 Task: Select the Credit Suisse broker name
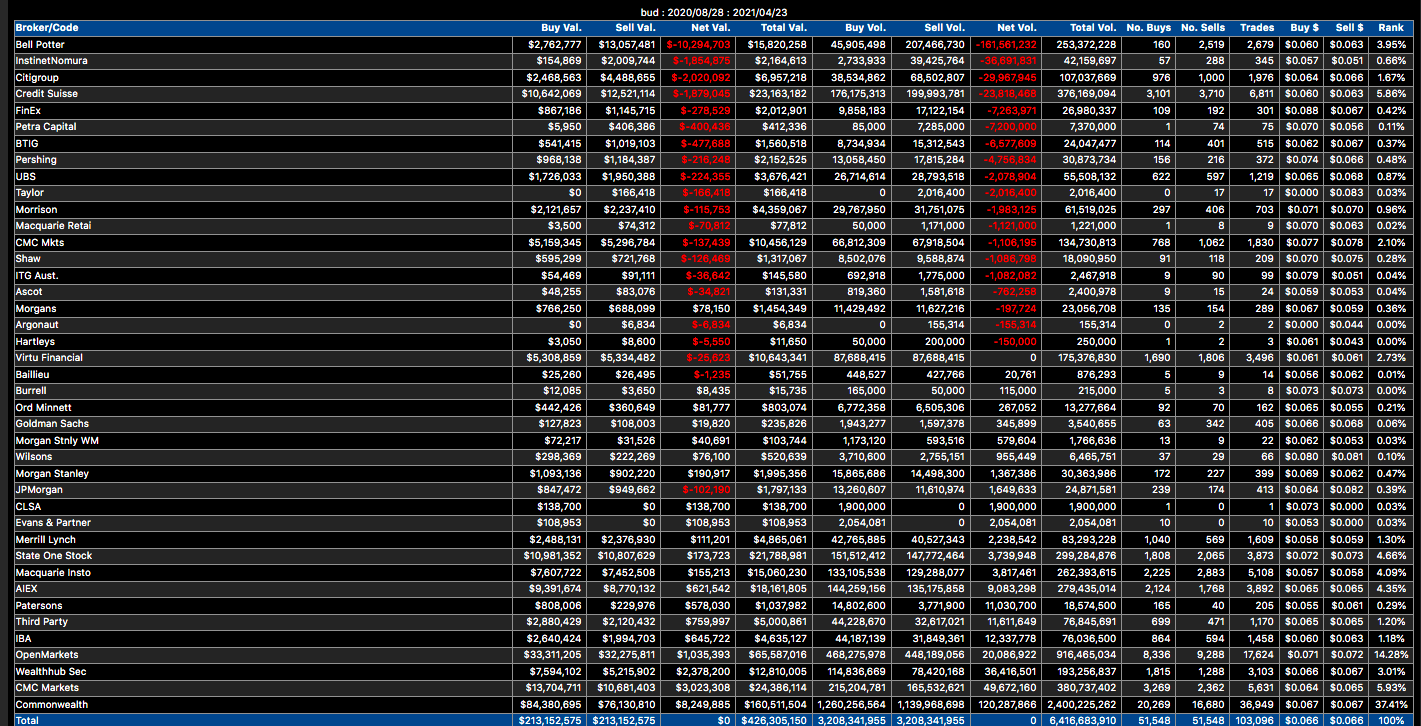click(46, 94)
